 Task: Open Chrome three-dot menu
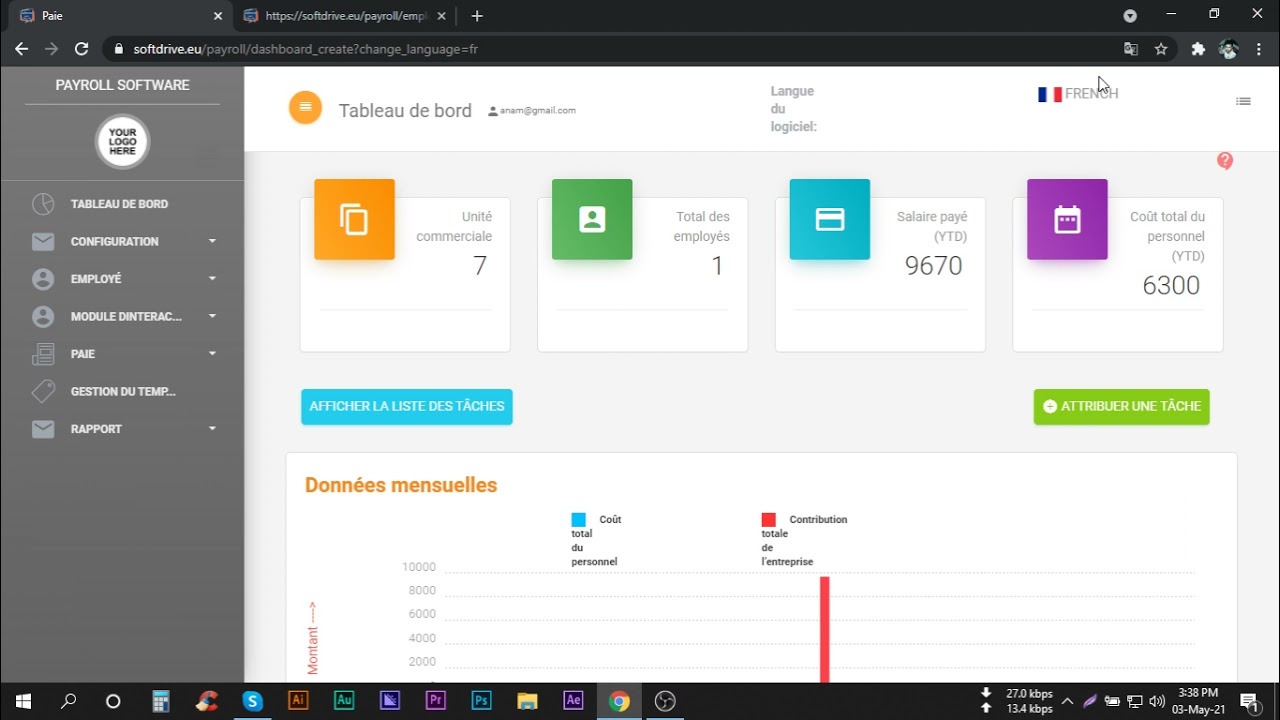click(x=1259, y=49)
